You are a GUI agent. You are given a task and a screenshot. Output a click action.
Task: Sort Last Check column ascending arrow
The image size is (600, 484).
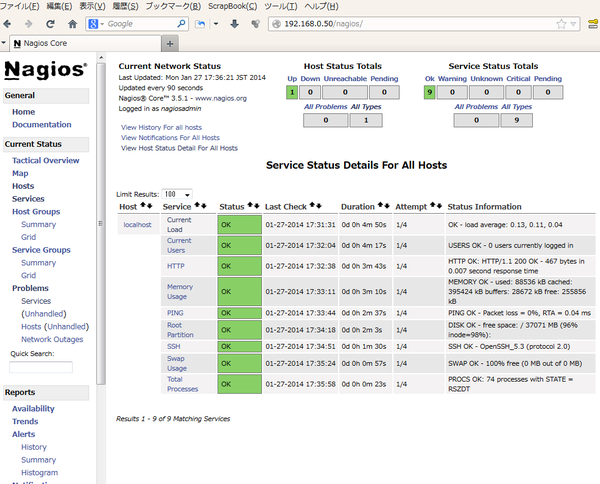coord(312,205)
